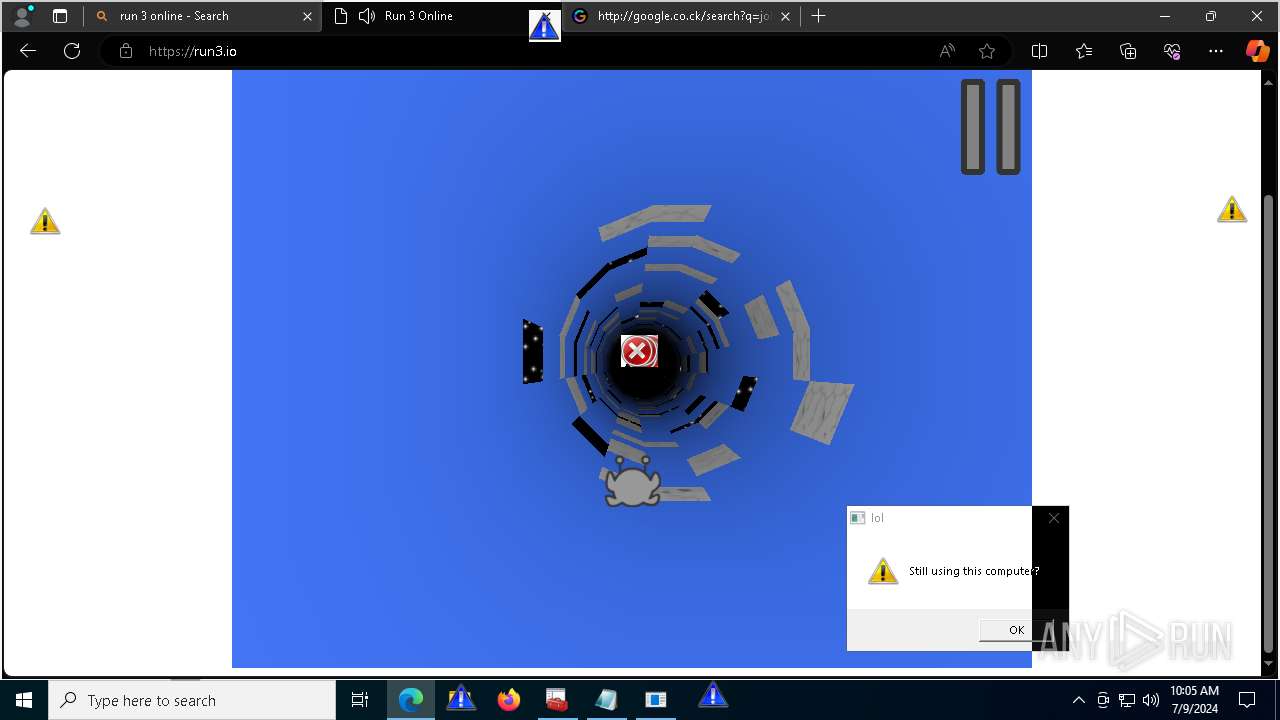The height and width of the screenshot is (720, 1280).
Task: Open the Windows notification center
Action: pyautogui.click(x=1247, y=700)
